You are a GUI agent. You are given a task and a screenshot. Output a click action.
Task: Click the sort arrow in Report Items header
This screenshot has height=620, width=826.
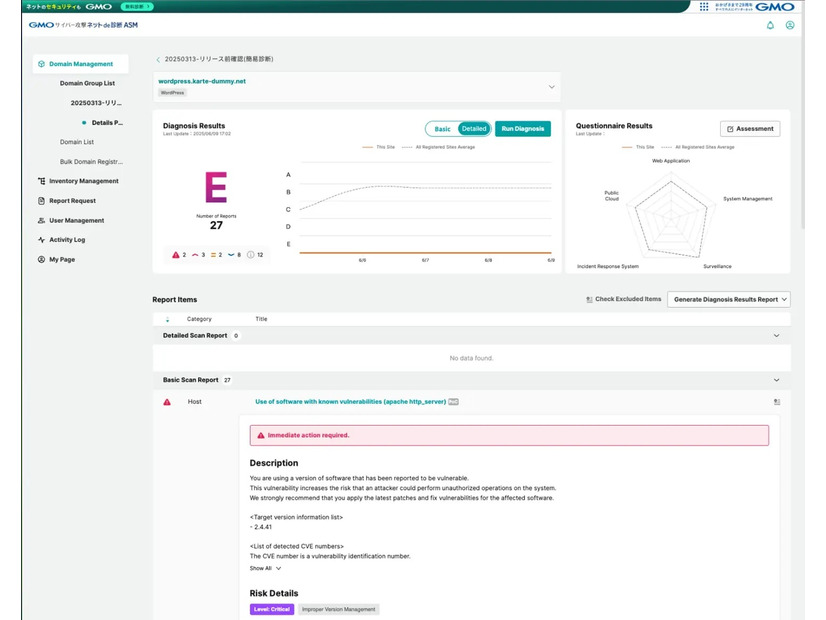pyautogui.click(x=167, y=319)
